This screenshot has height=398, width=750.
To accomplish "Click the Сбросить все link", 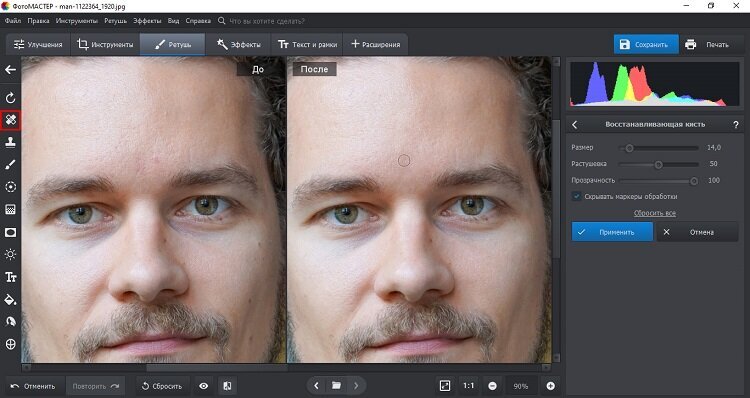I will coord(655,213).
